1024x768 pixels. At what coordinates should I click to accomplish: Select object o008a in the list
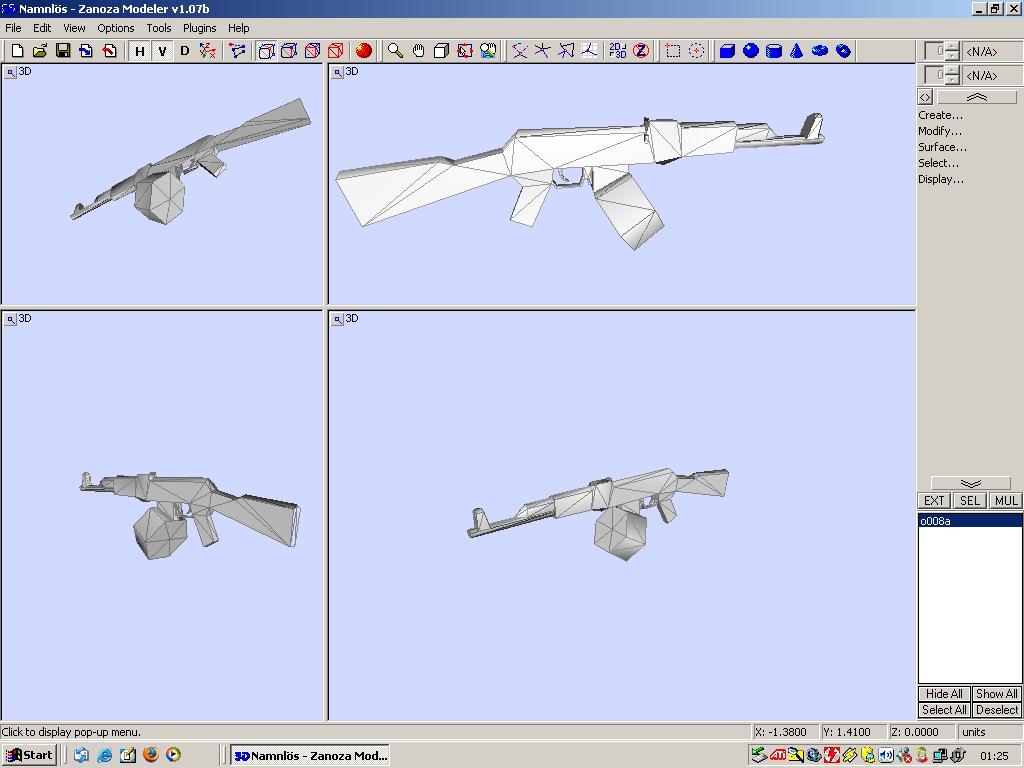click(936, 521)
